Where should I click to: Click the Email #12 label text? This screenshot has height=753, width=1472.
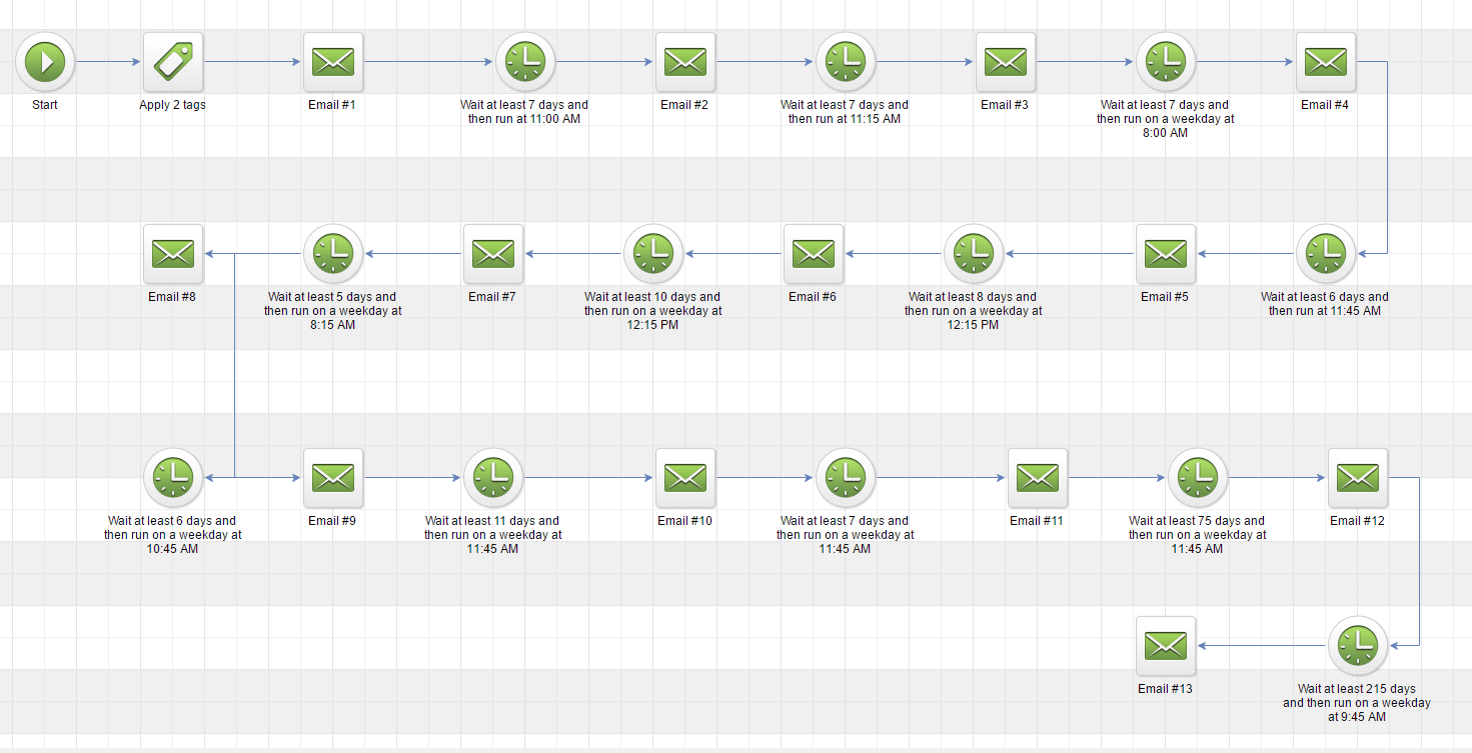tap(1357, 520)
